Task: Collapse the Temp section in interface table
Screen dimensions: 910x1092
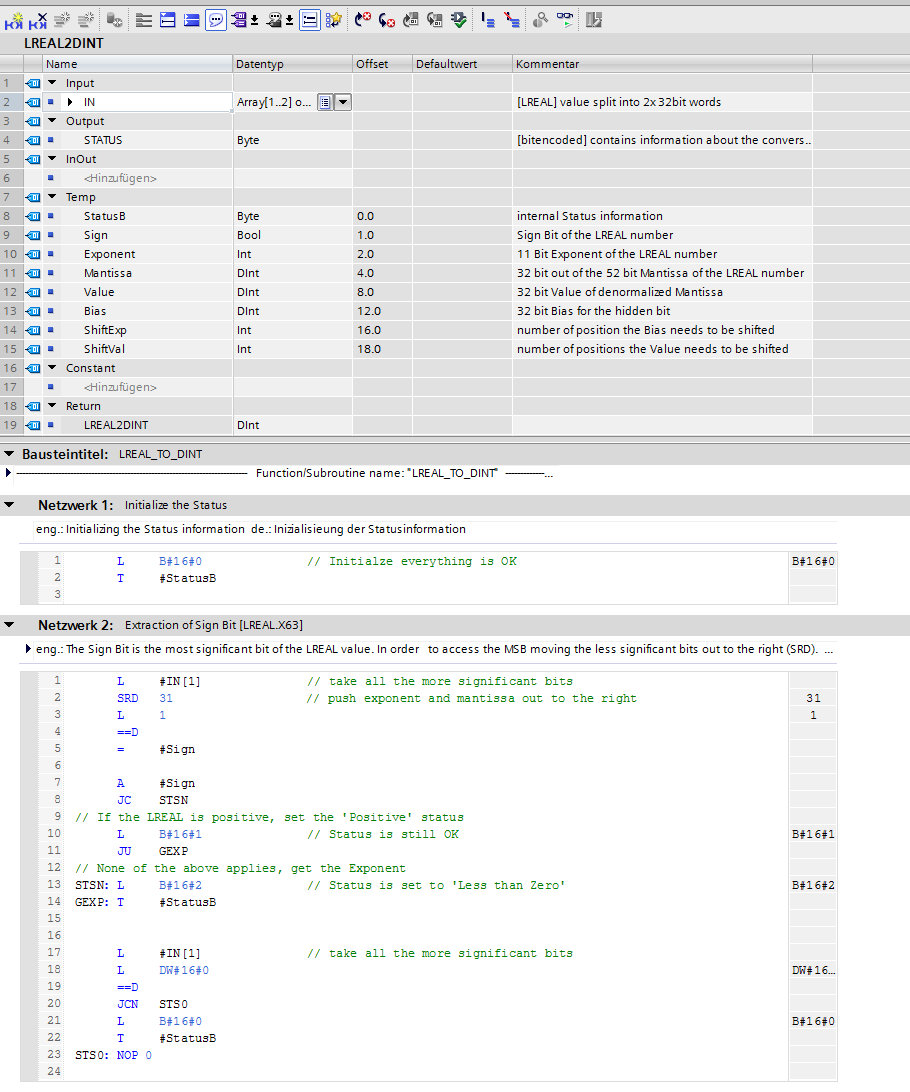Action: tap(52, 197)
